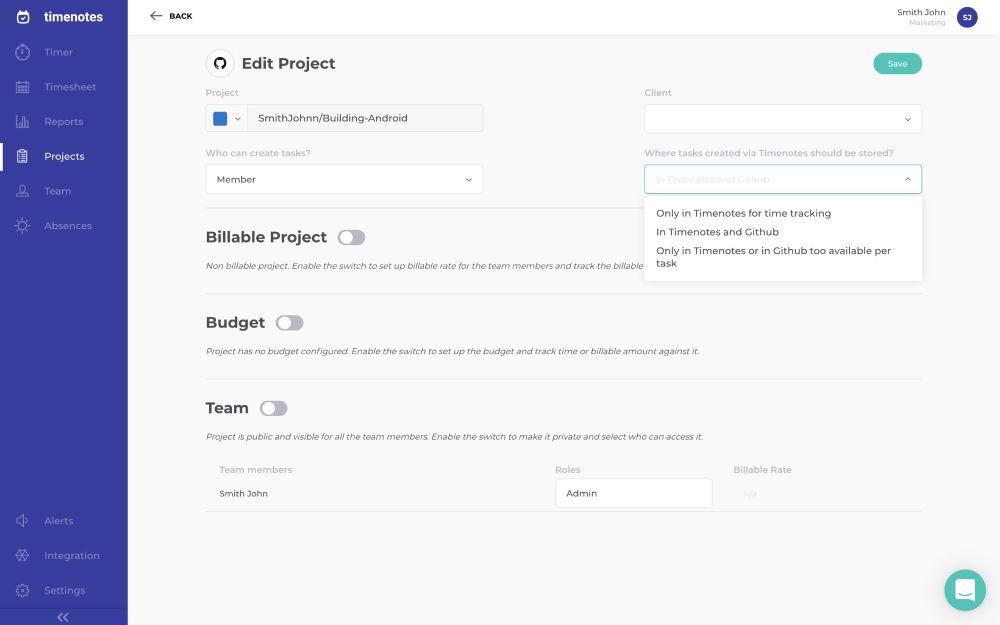This screenshot has width=1000, height=625.
Task: Open the Timer stopwatch icon
Action: (22, 52)
